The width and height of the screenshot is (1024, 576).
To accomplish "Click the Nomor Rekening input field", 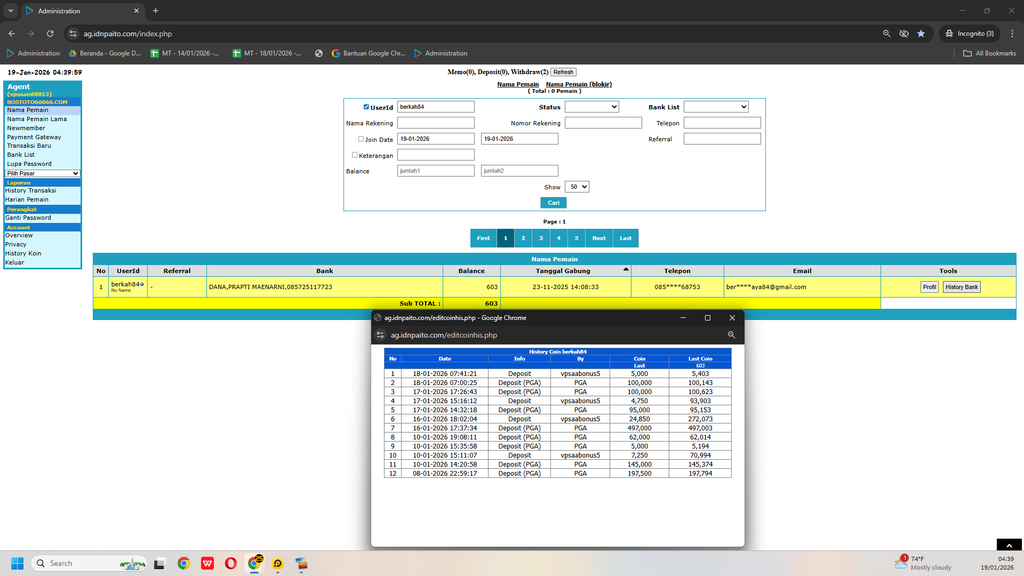I will (603, 123).
